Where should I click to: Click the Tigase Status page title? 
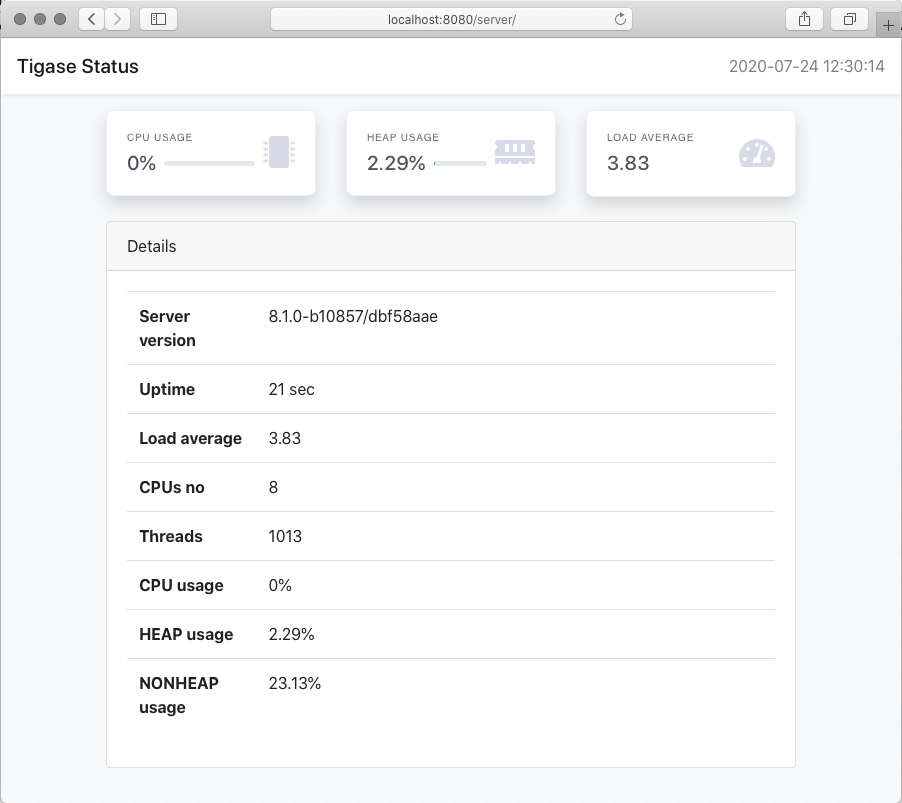pyautogui.click(x=78, y=66)
